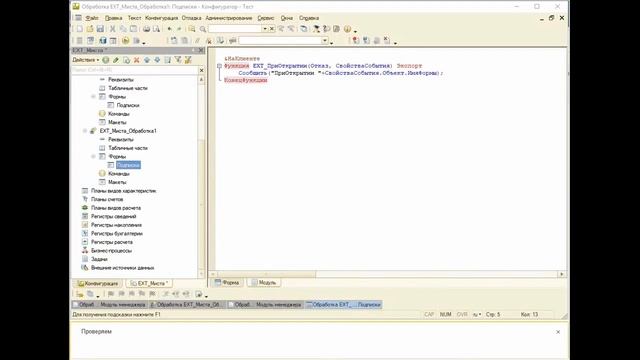Click the funnel filter icon in the EXT_Миста panel
Image resolution: width=640 pixels, height=360 pixels.
pos(178,60)
